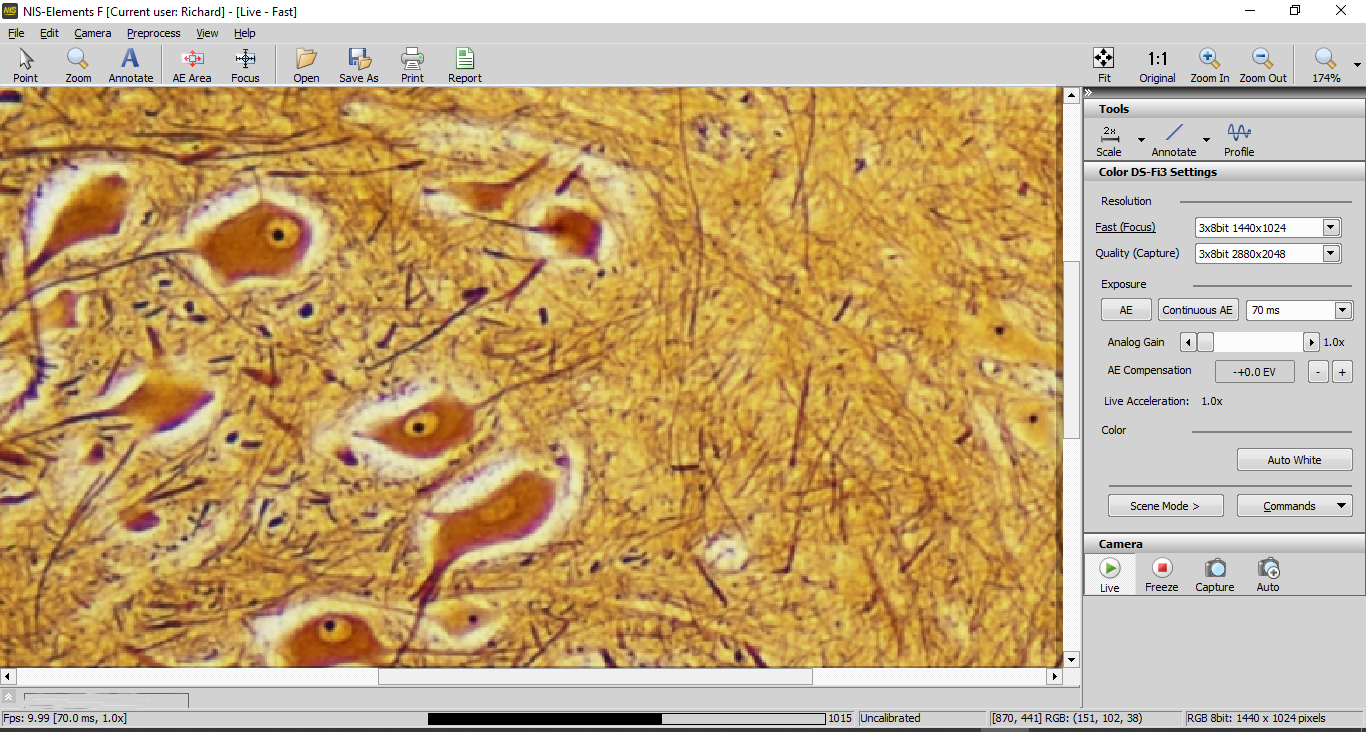Click the Analog Gain slider handle
This screenshot has height=732, width=1366.
coord(1206,342)
